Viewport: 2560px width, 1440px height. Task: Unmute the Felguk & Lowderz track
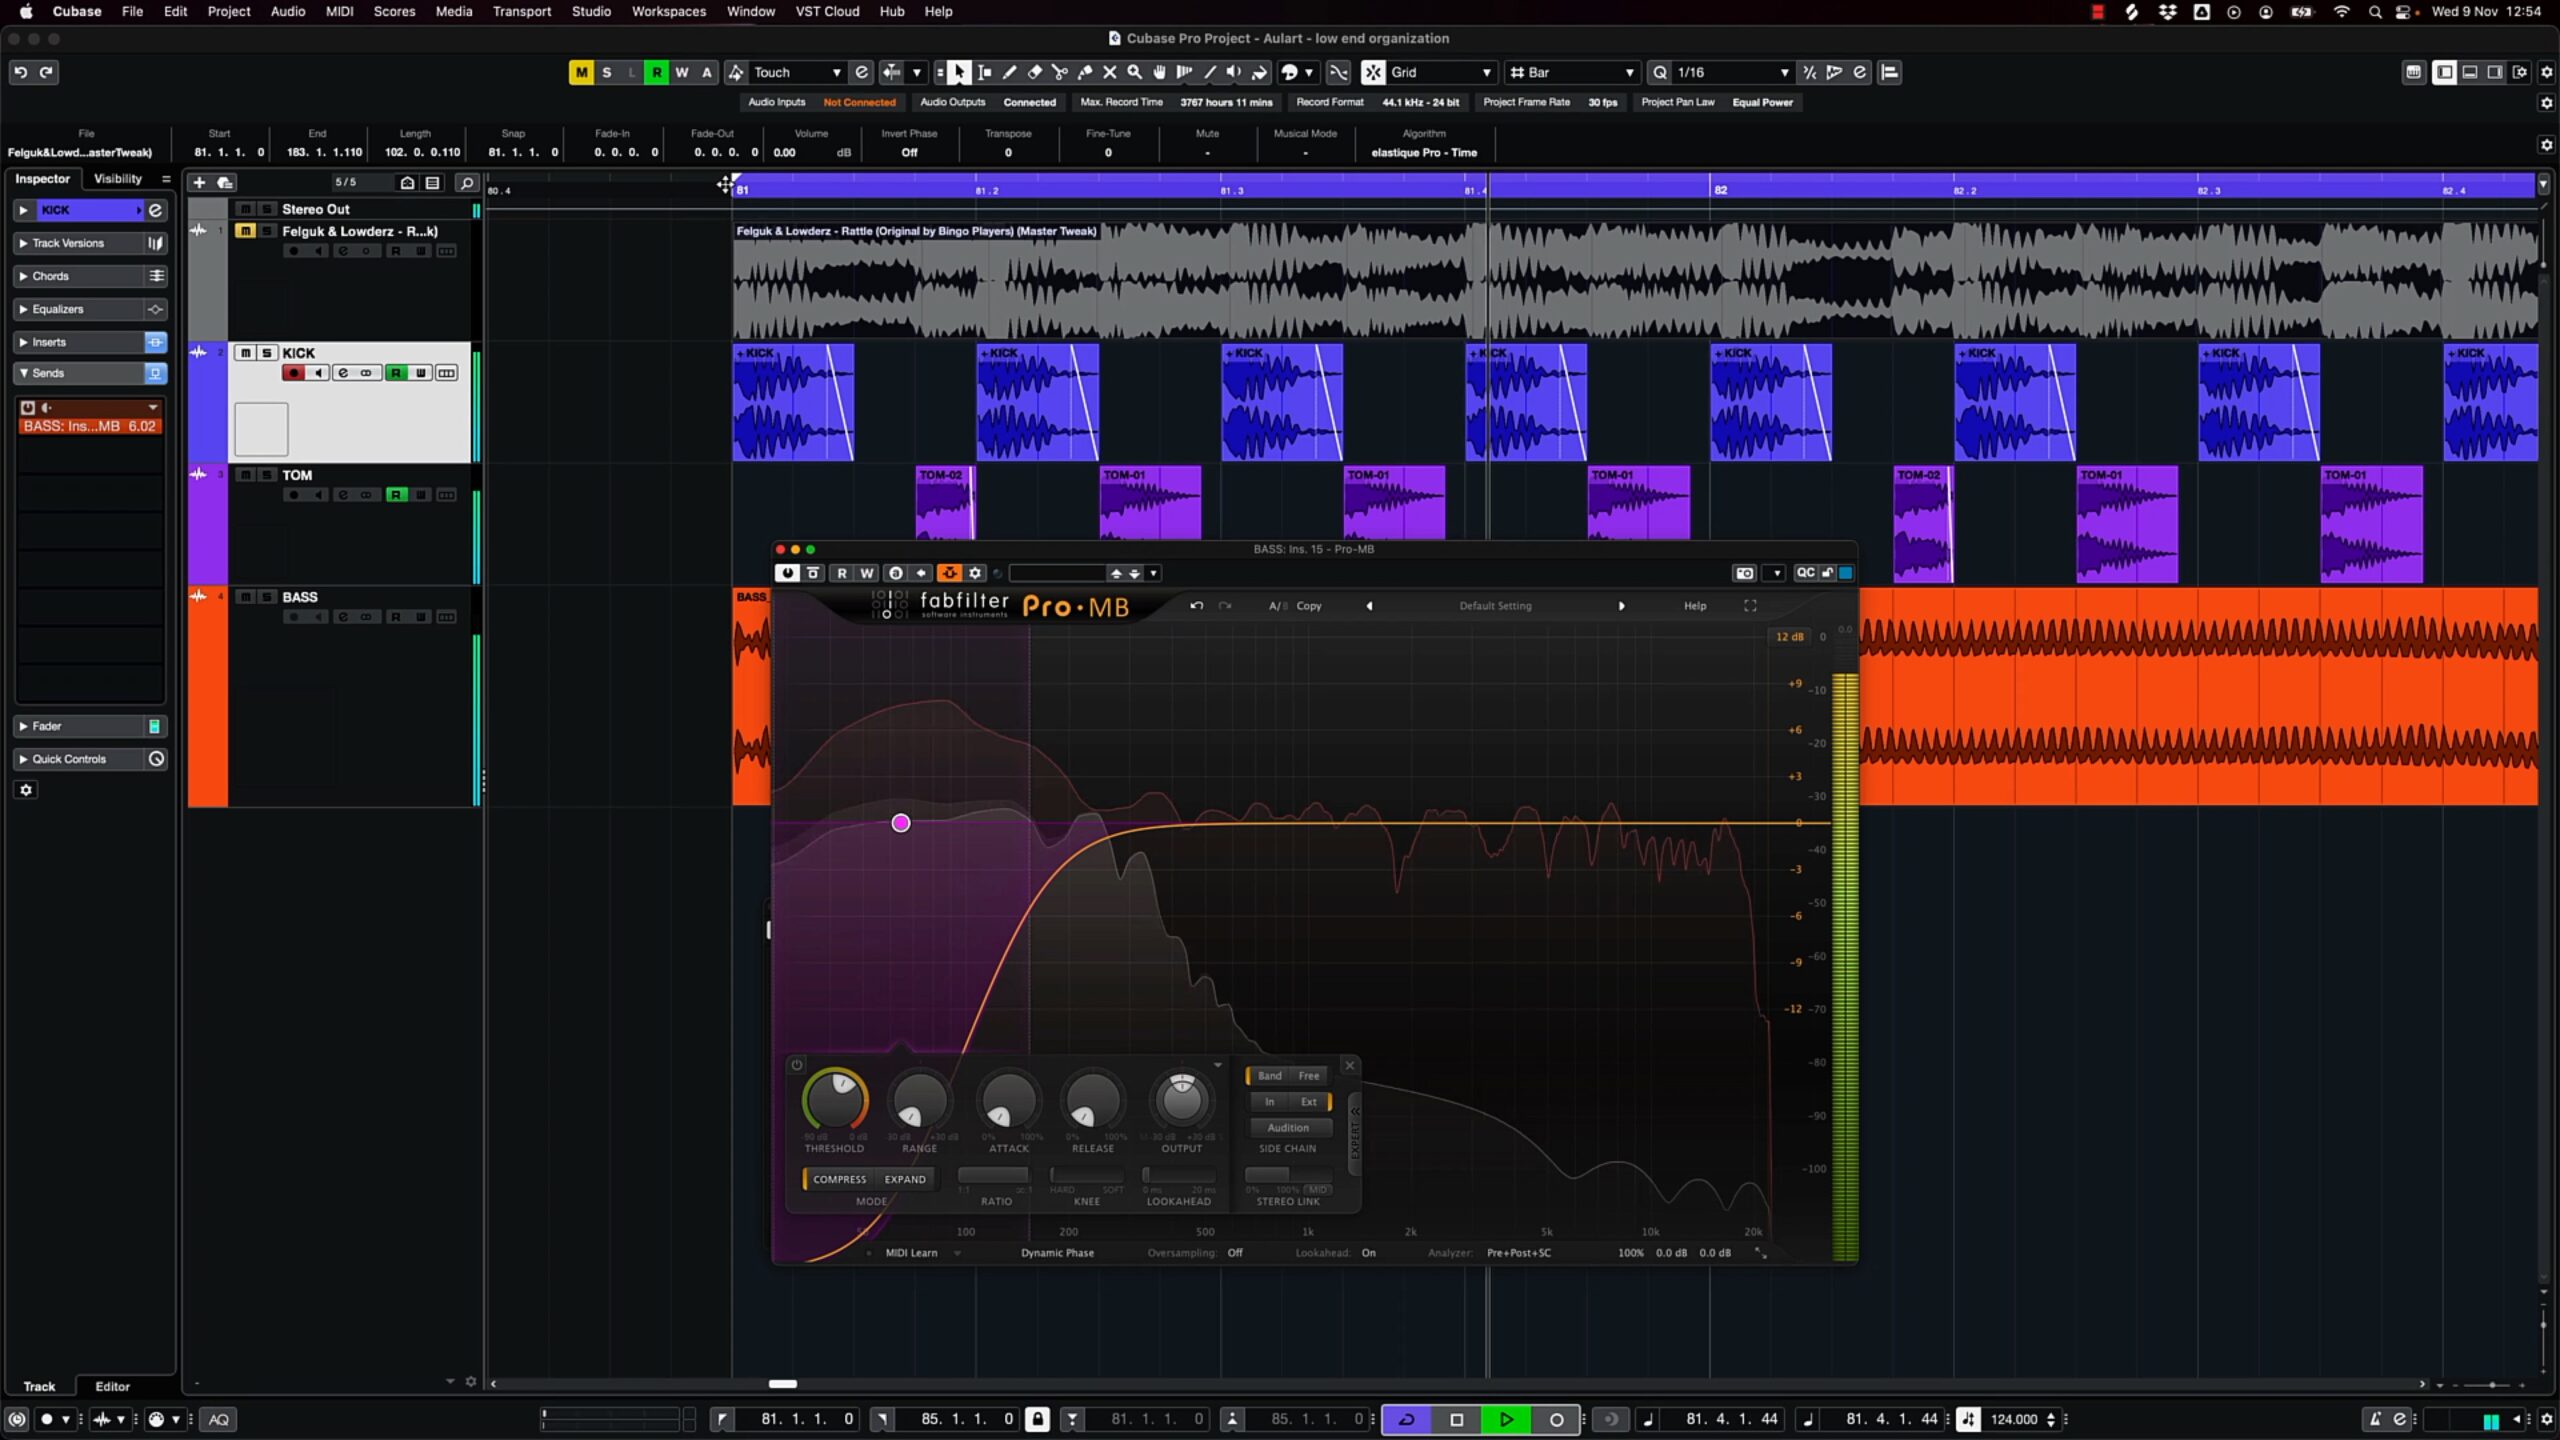pyautogui.click(x=245, y=231)
